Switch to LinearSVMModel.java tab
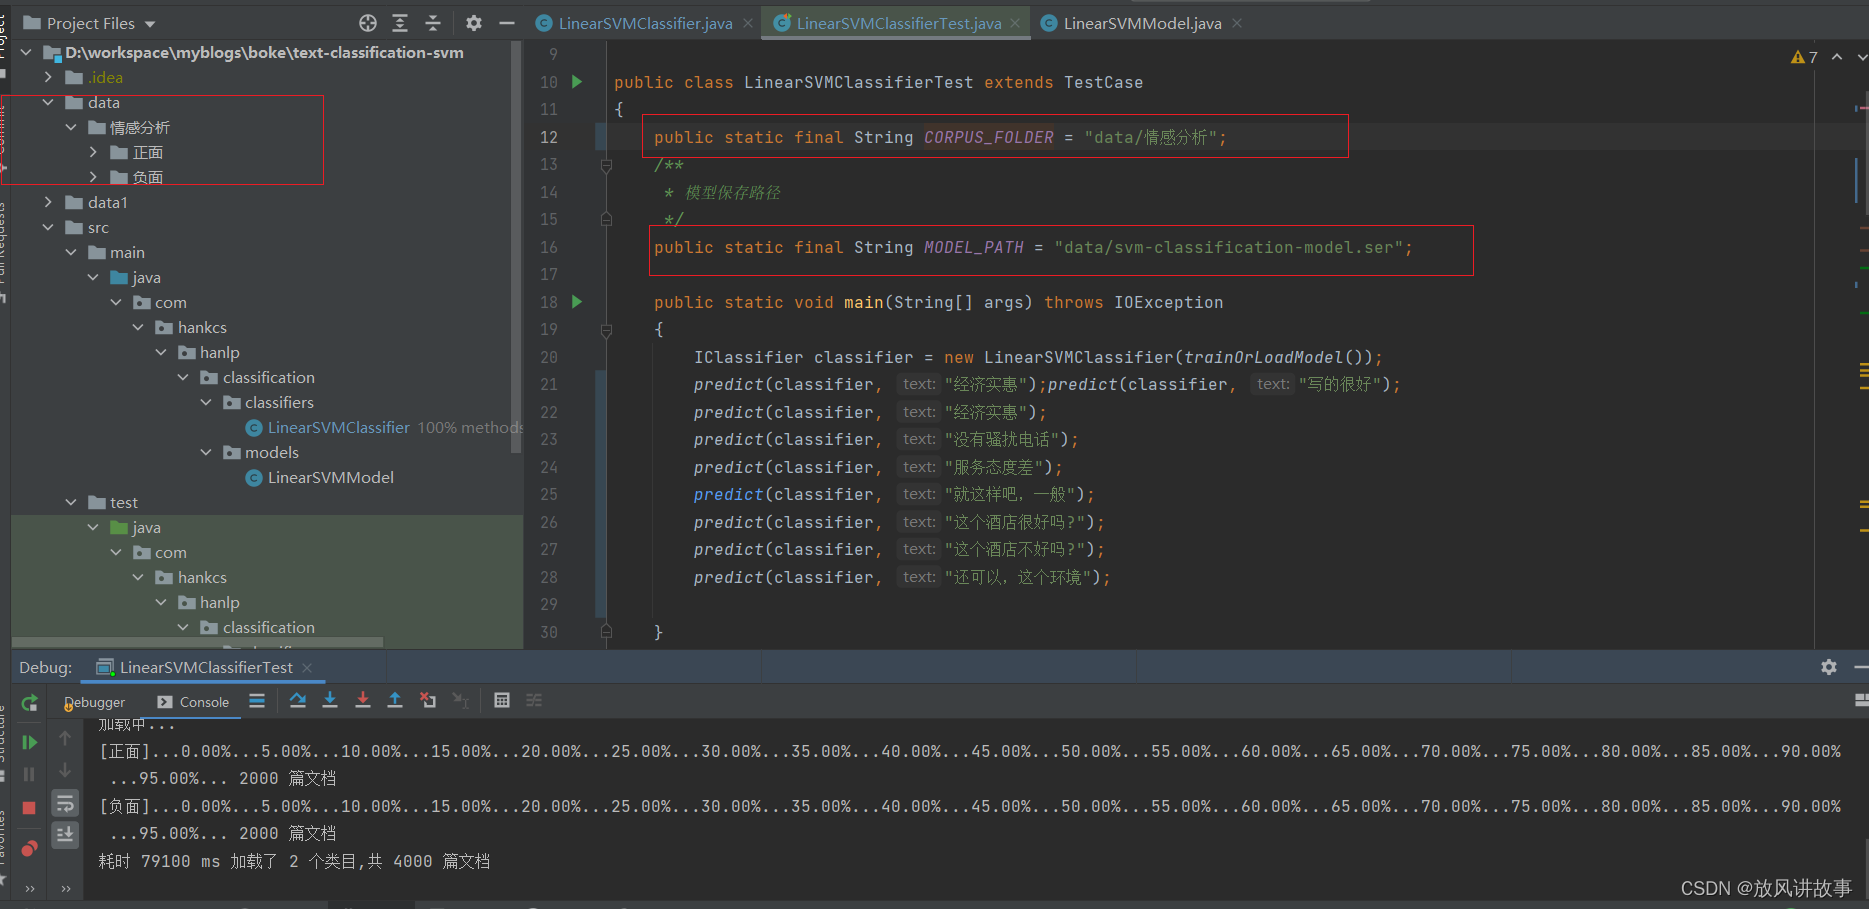 coord(1142,23)
